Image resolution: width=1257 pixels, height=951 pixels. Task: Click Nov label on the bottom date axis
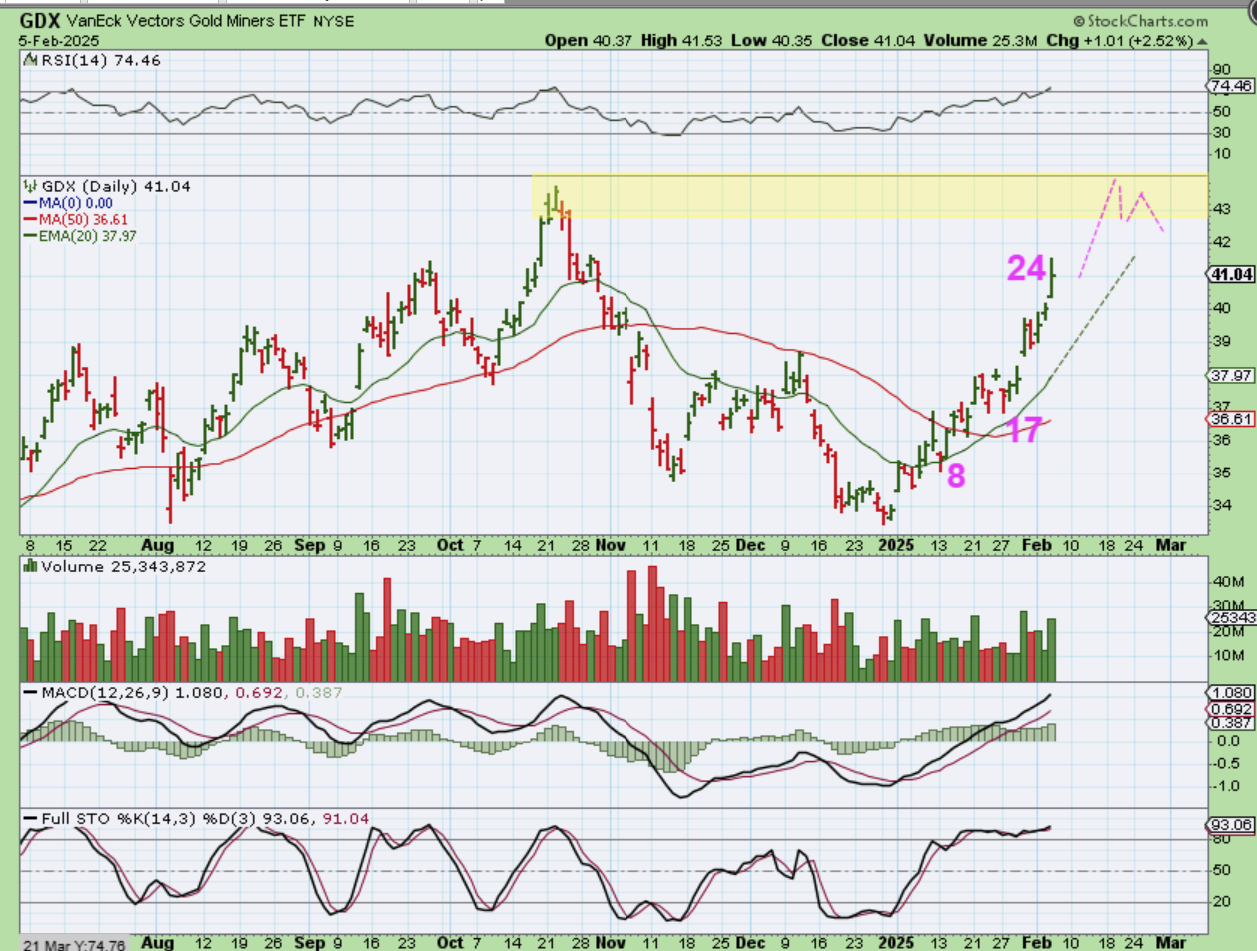coord(609,942)
